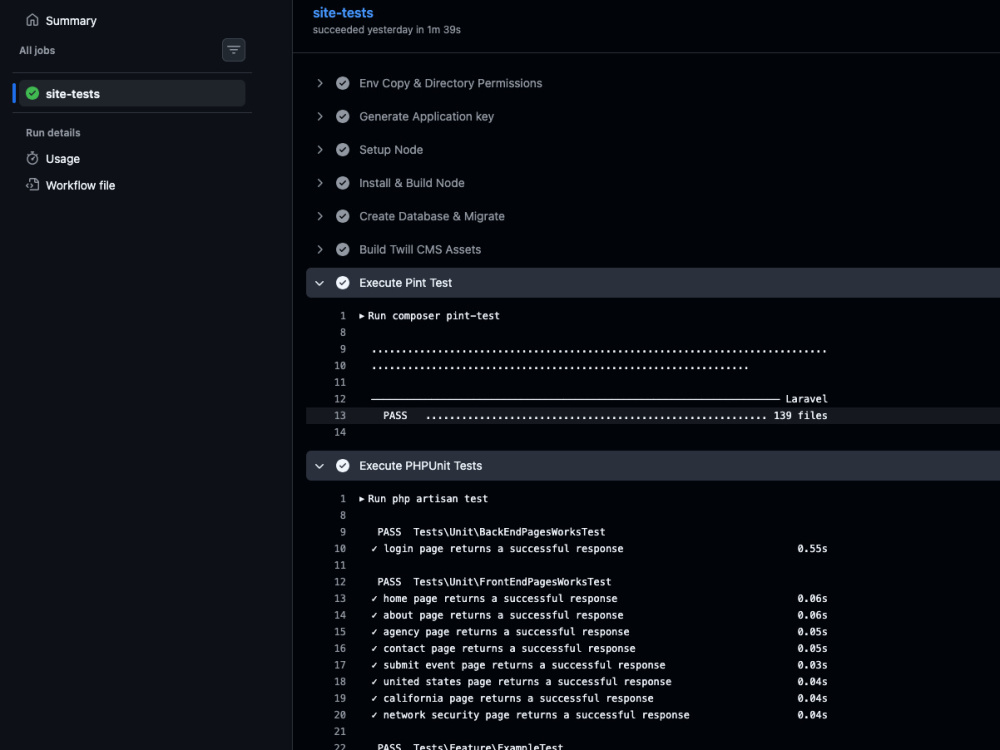This screenshot has width=1000, height=750.
Task: Click success checkmark for Install & Build Node
Action: tap(342, 183)
